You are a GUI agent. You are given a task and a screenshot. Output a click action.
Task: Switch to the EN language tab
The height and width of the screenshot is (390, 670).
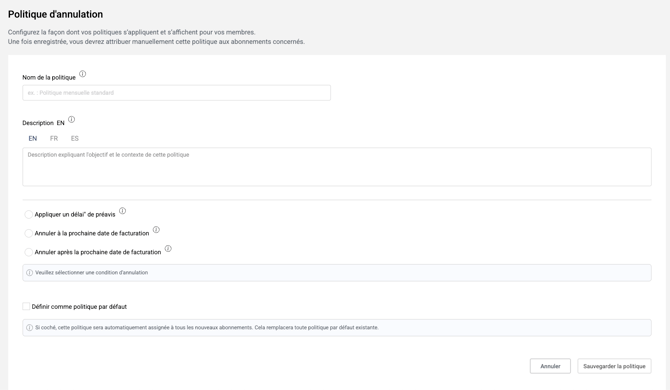pyautogui.click(x=33, y=138)
